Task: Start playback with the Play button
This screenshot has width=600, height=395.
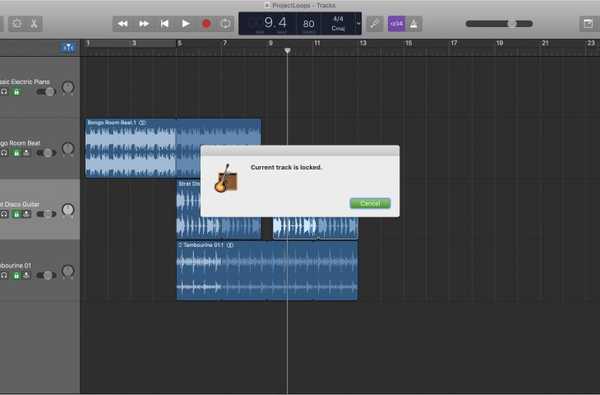Action: [x=186, y=24]
